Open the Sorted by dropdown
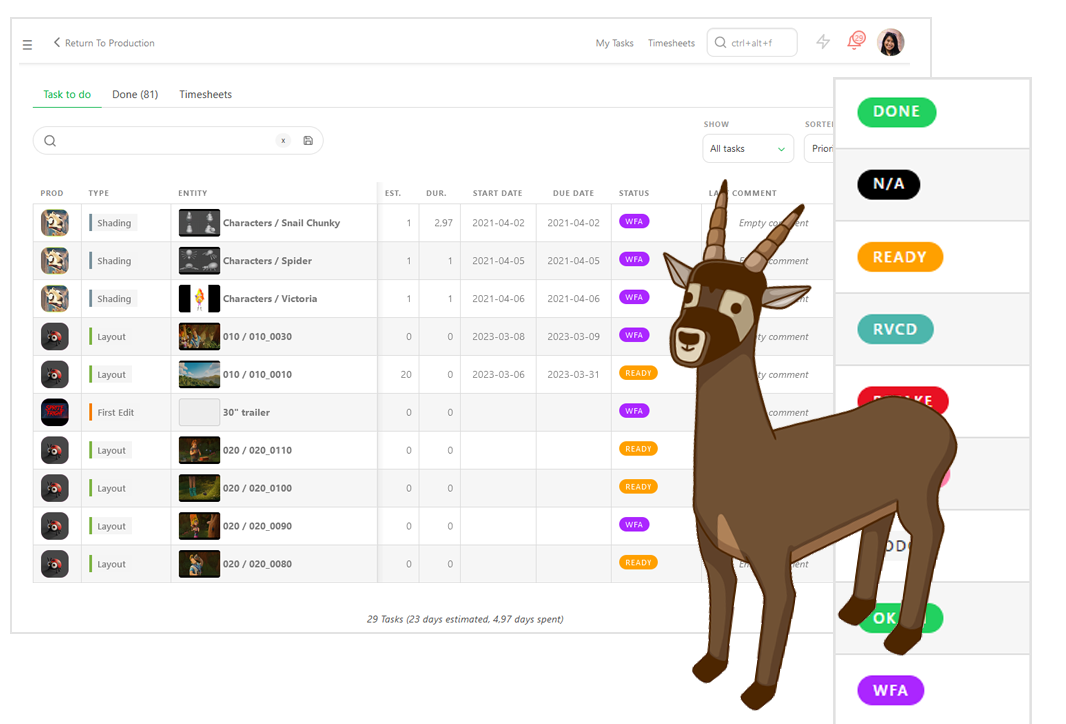 (x=820, y=149)
